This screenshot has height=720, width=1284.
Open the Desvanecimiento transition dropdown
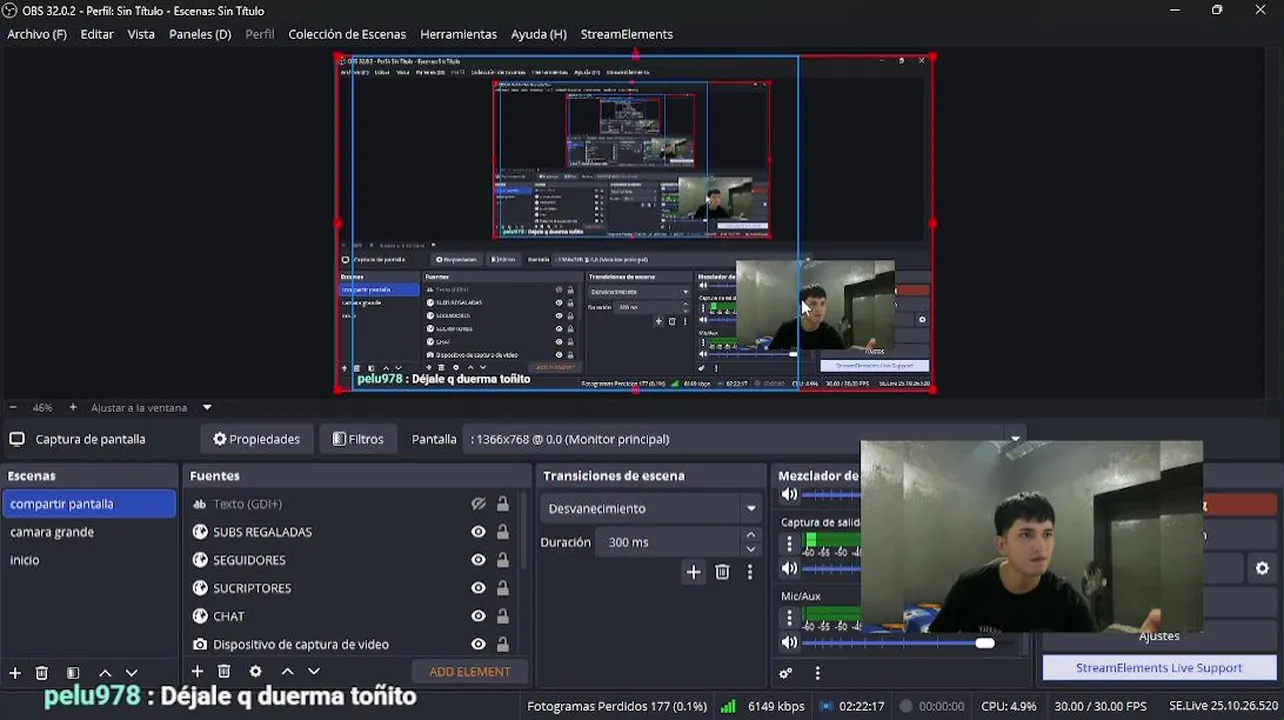pyautogui.click(x=652, y=508)
